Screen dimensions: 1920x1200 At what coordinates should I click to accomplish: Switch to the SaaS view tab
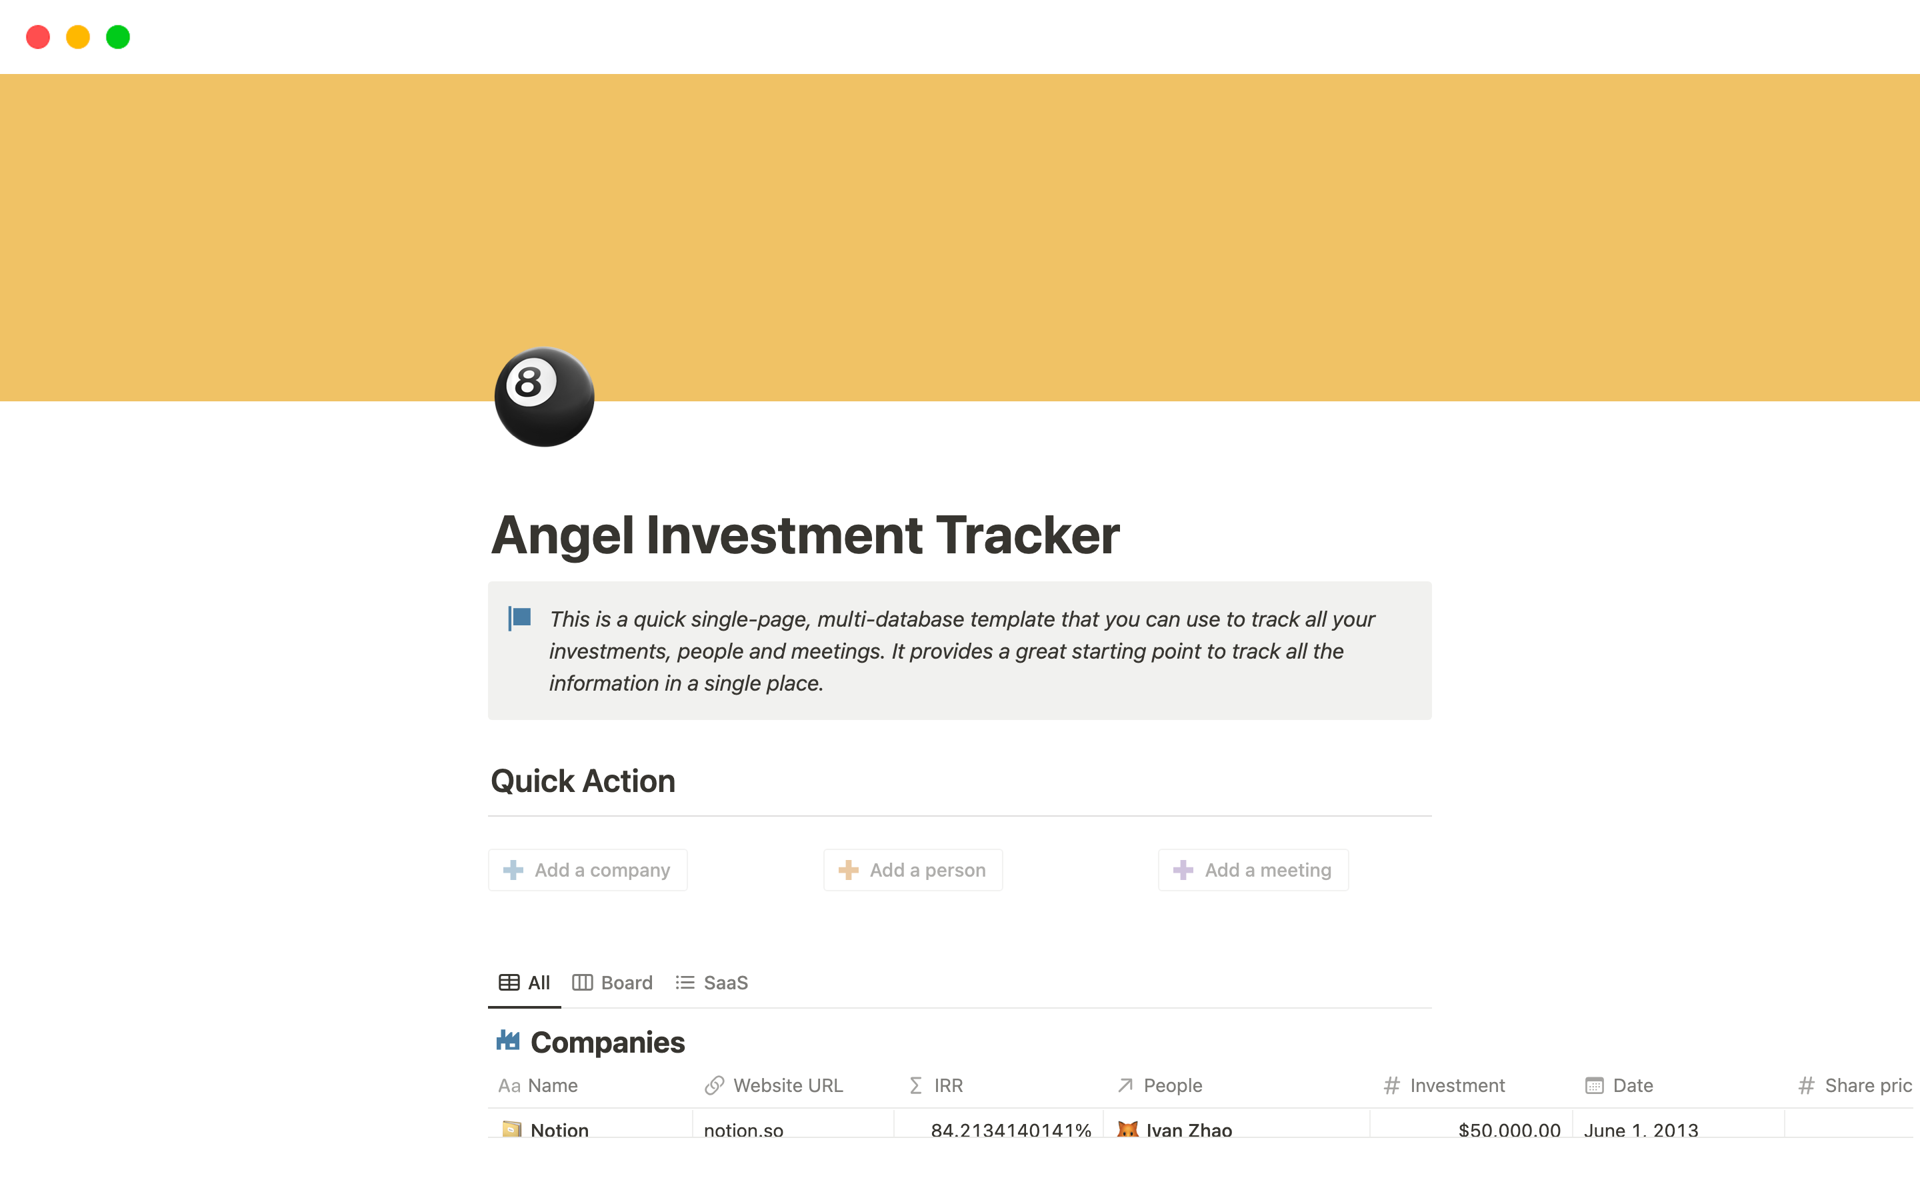coord(712,983)
